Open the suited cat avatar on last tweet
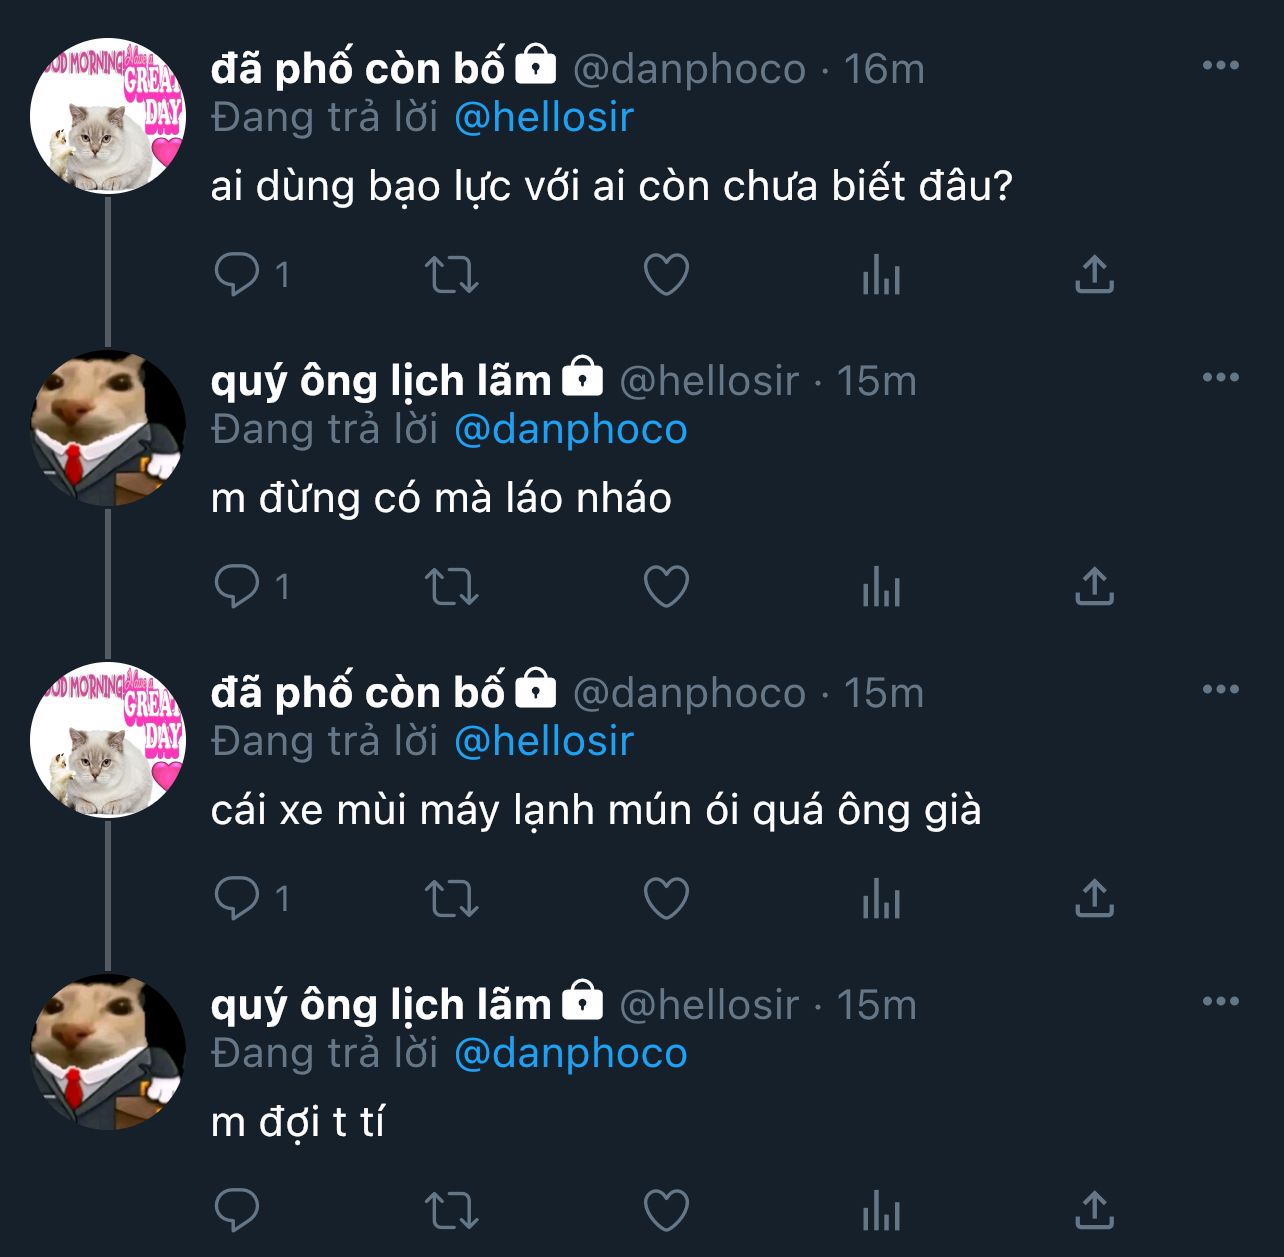 tap(108, 1052)
